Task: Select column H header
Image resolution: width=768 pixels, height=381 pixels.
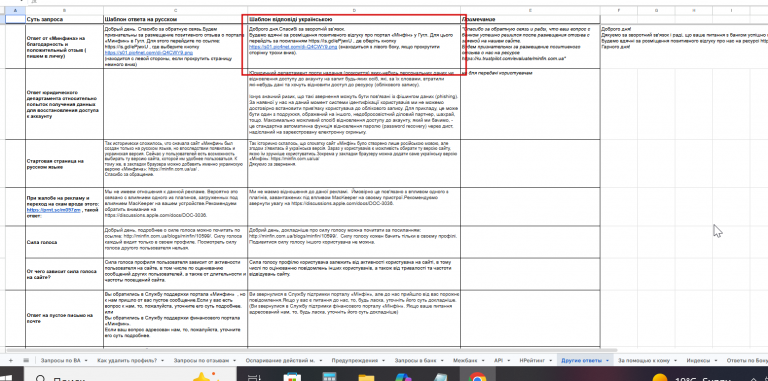Action: tap(694, 10)
